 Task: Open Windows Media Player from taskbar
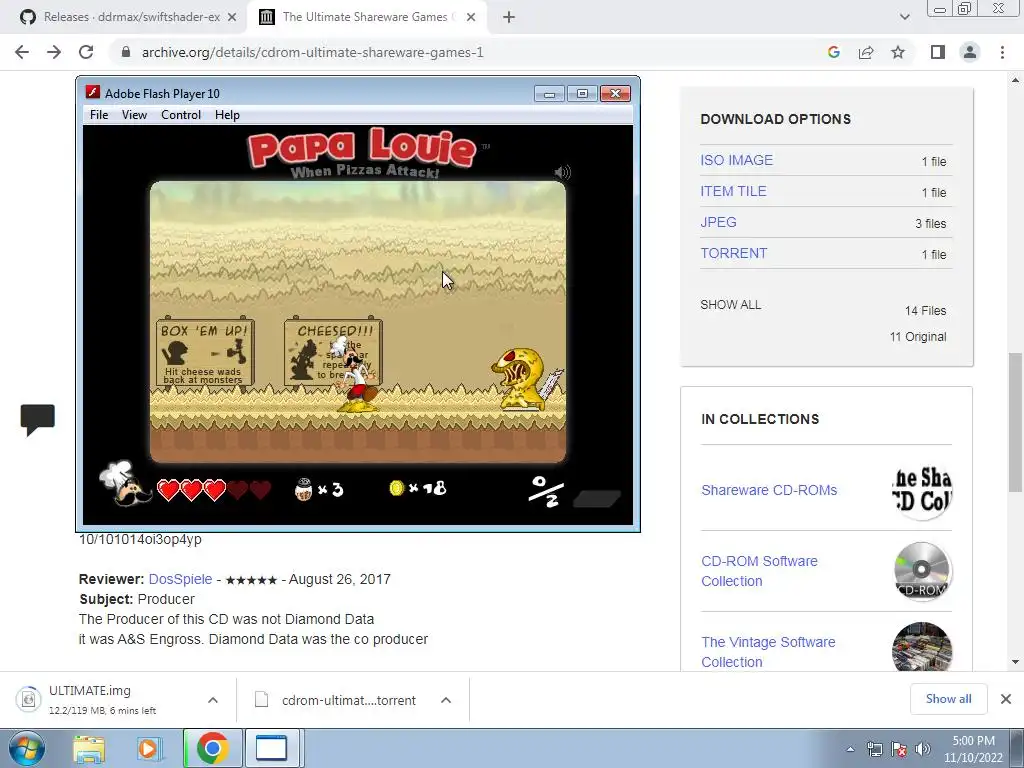(x=149, y=748)
